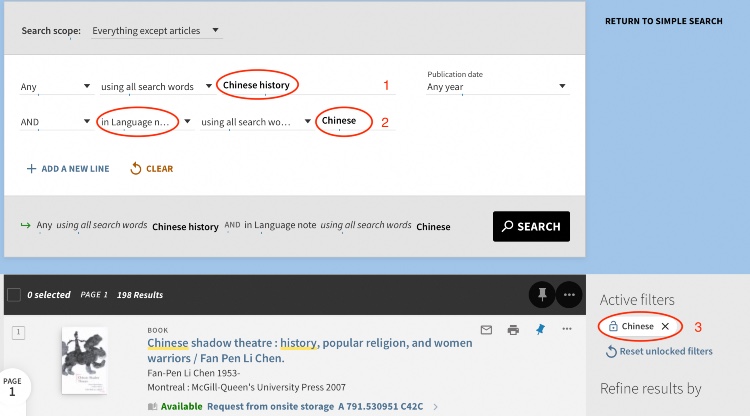Run the search with the SEARCH button
This screenshot has width=750, height=416.
click(x=531, y=226)
